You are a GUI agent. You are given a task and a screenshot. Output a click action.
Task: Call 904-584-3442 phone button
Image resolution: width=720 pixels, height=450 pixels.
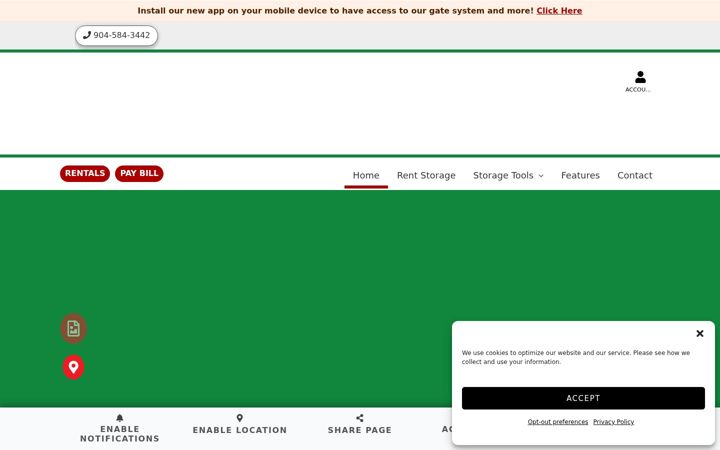click(x=117, y=35)
